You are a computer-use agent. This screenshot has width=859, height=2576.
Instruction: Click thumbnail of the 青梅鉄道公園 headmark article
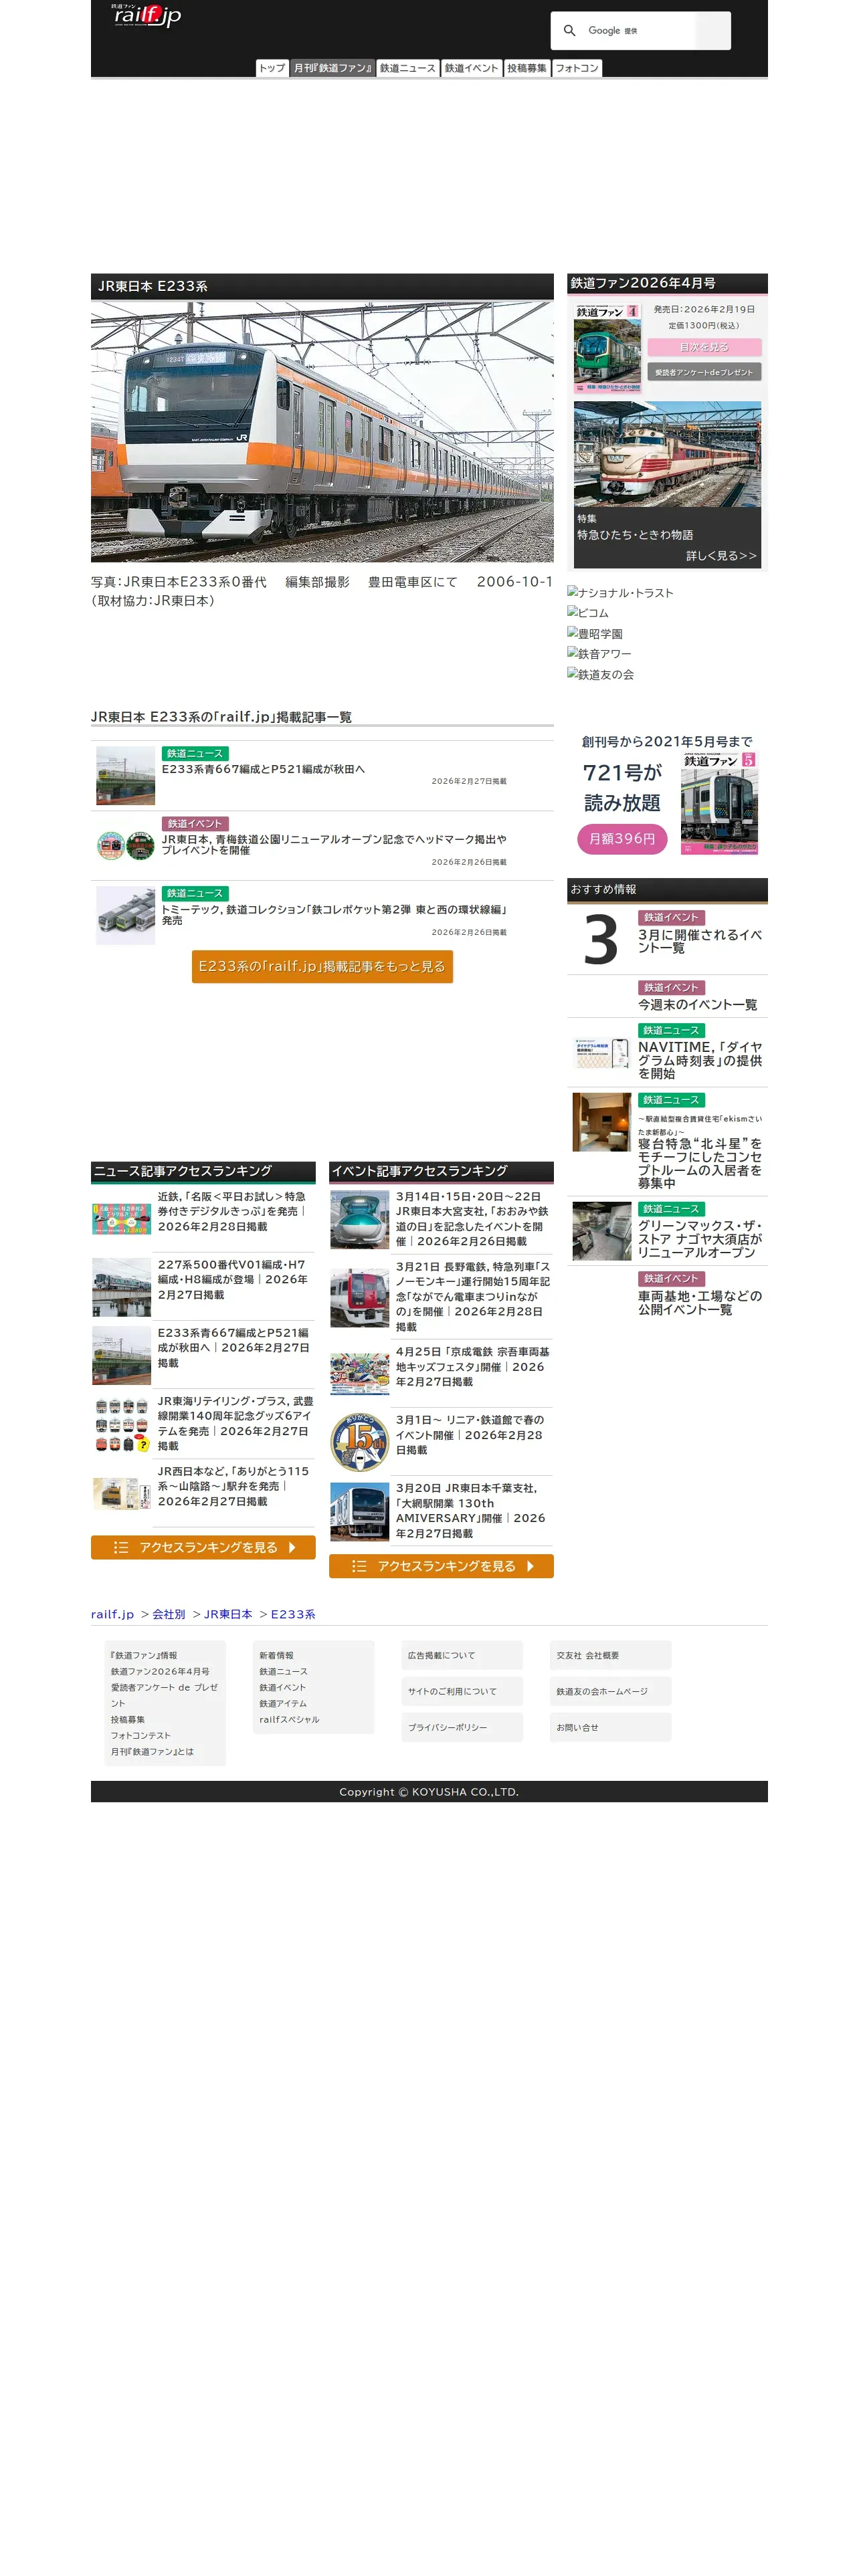click(125, 845)
